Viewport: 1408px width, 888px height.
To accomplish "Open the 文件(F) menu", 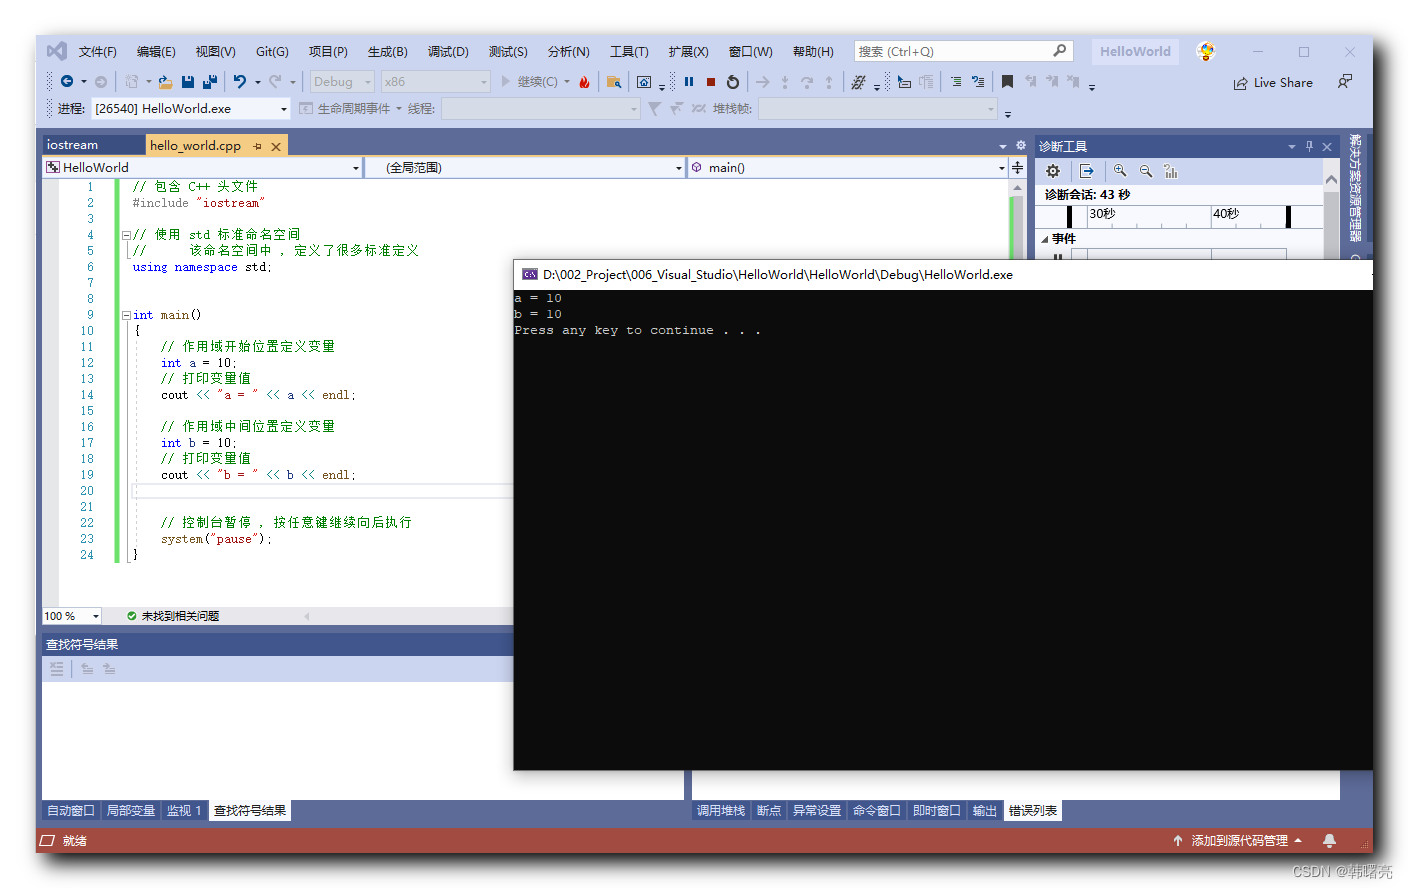I will tap(98, 51).
